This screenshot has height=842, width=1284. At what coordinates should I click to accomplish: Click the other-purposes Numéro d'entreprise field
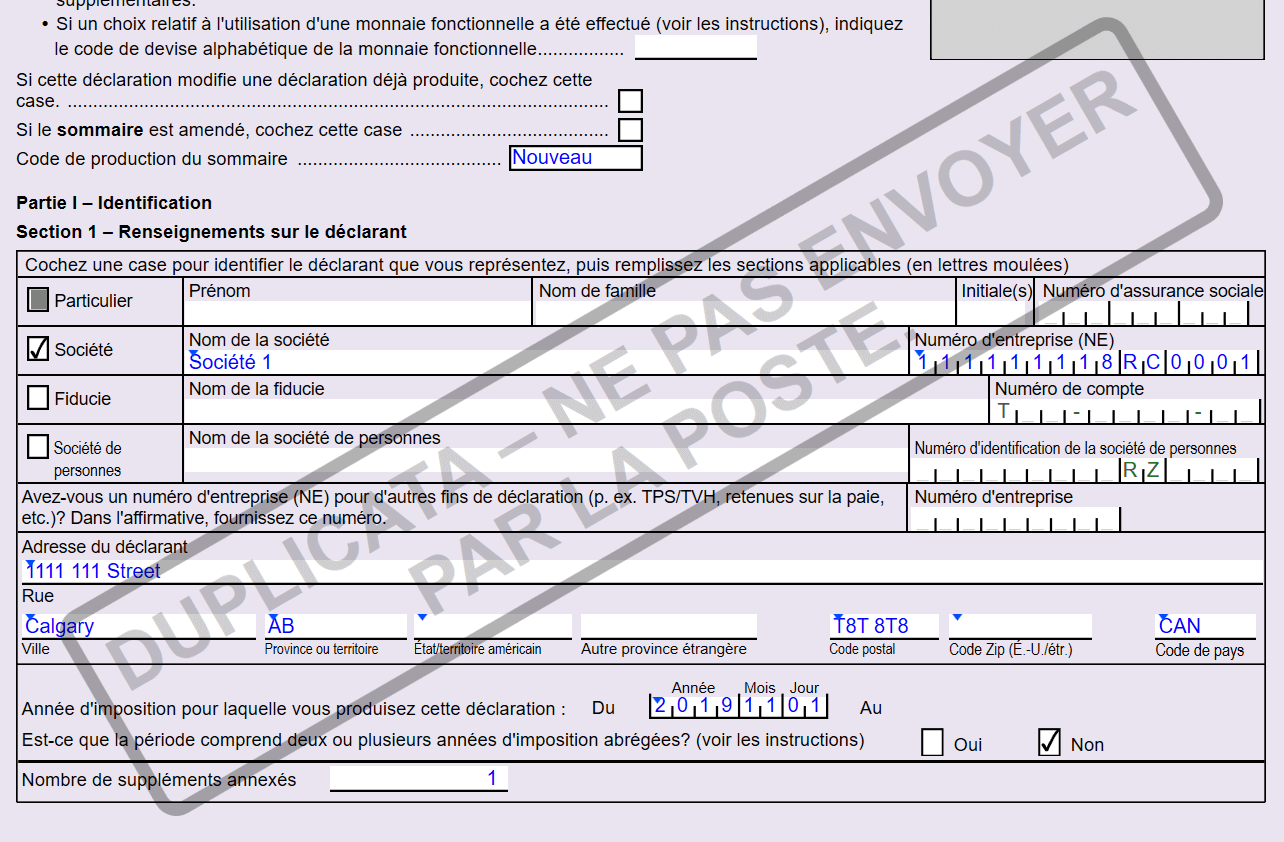(x=1017, y=519)
